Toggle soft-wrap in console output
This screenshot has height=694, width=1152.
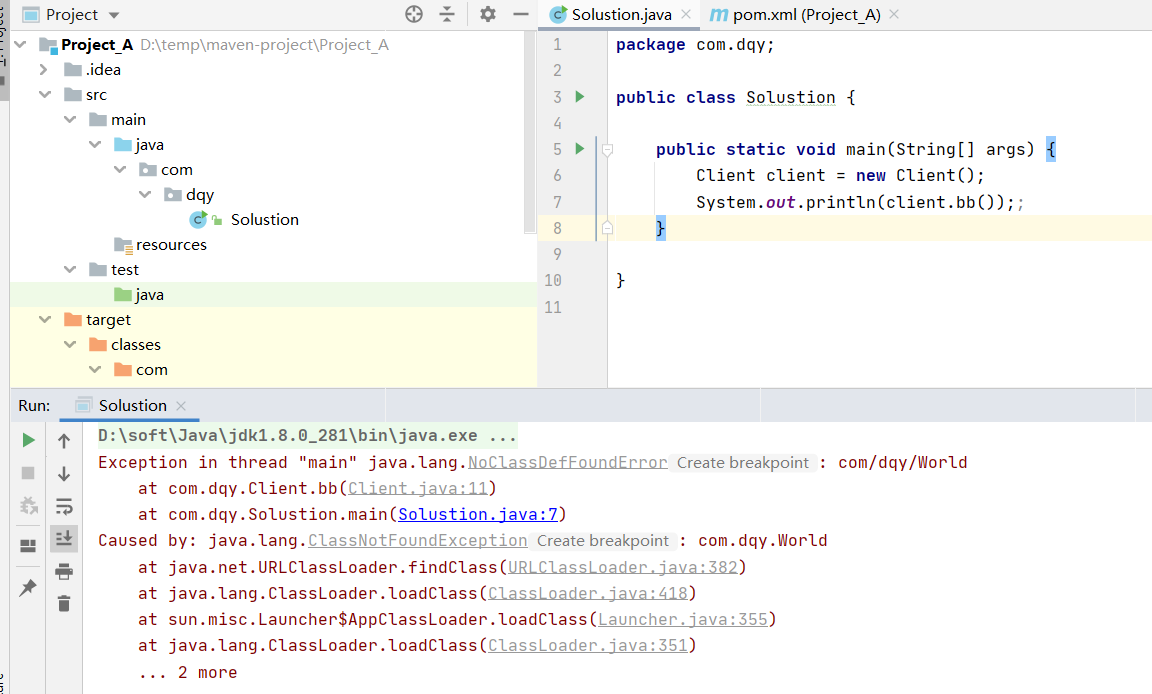pyautogui.click(x=64, y=506)
